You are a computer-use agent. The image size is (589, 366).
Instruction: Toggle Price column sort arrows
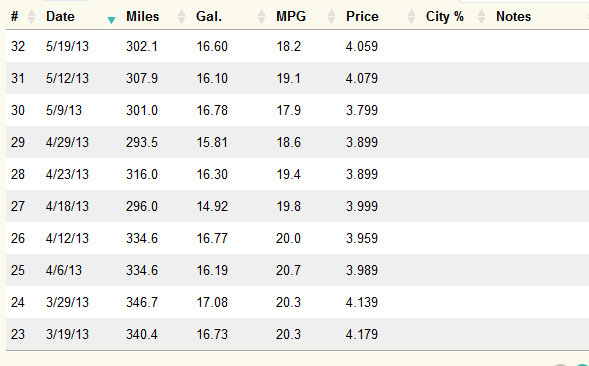click(x=411, y=17)
